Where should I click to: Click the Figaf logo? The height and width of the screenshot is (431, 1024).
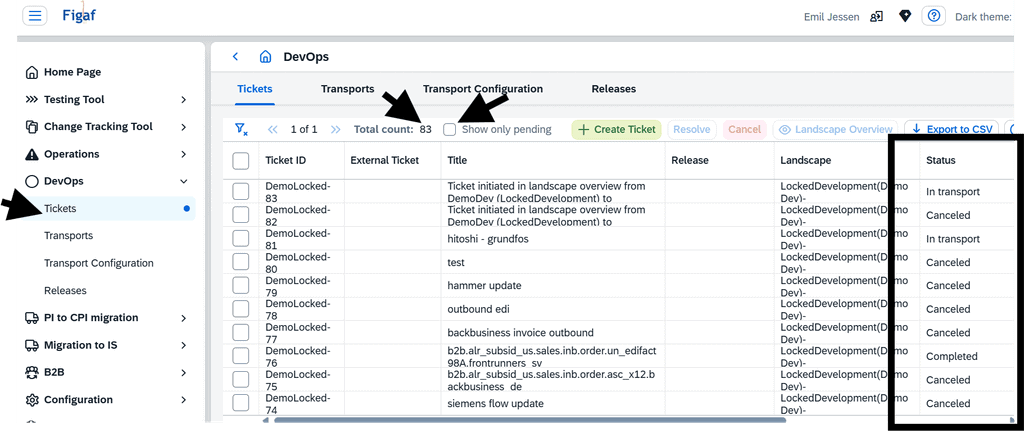78,16
